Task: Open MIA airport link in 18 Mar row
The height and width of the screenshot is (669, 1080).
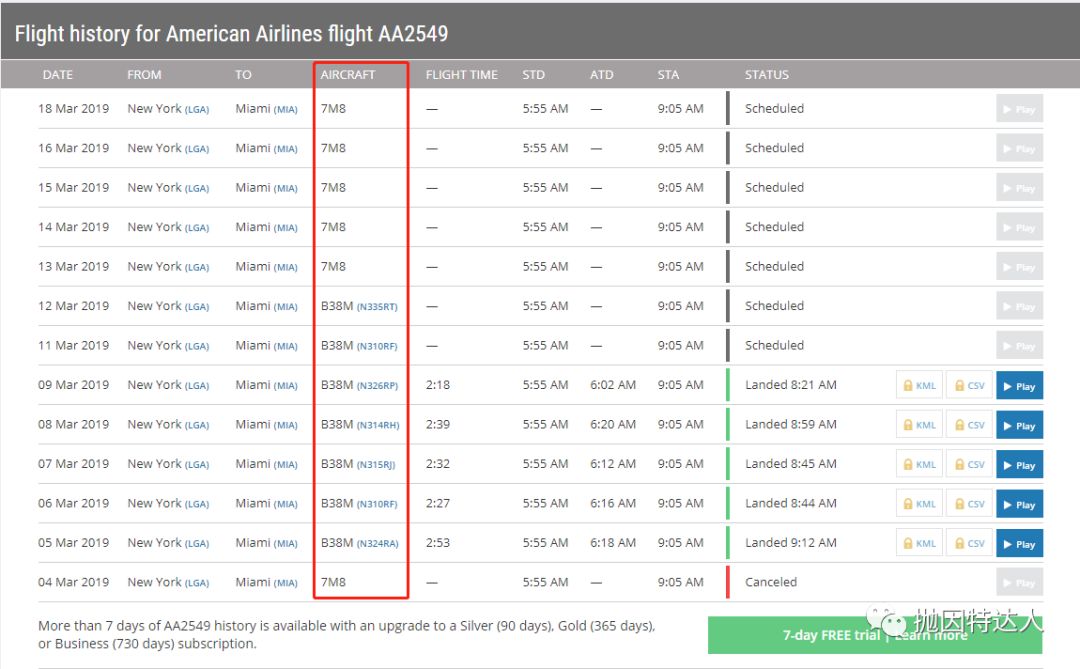Action: coord(285,110)
